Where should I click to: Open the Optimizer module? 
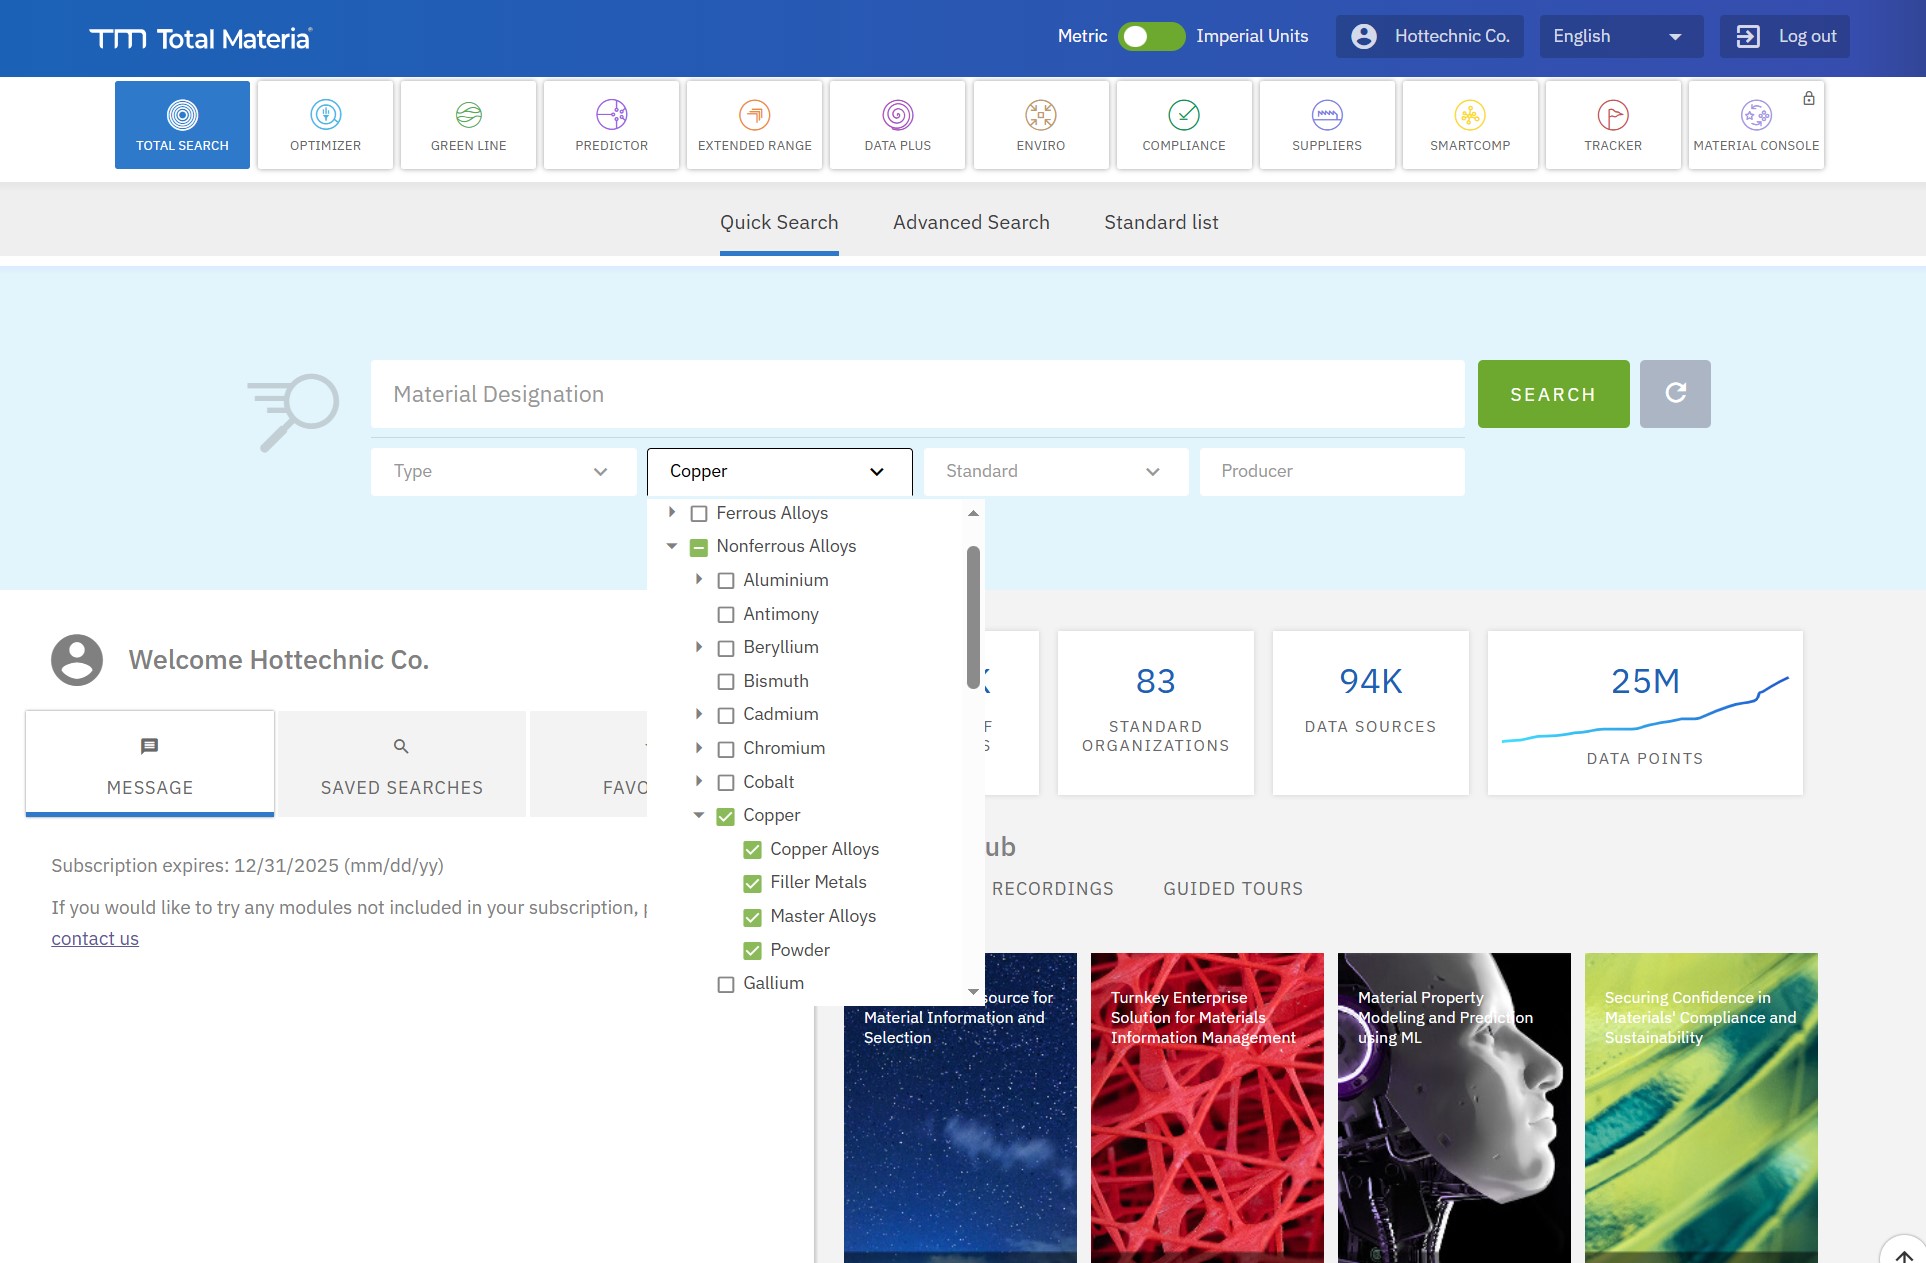[325, 125]
